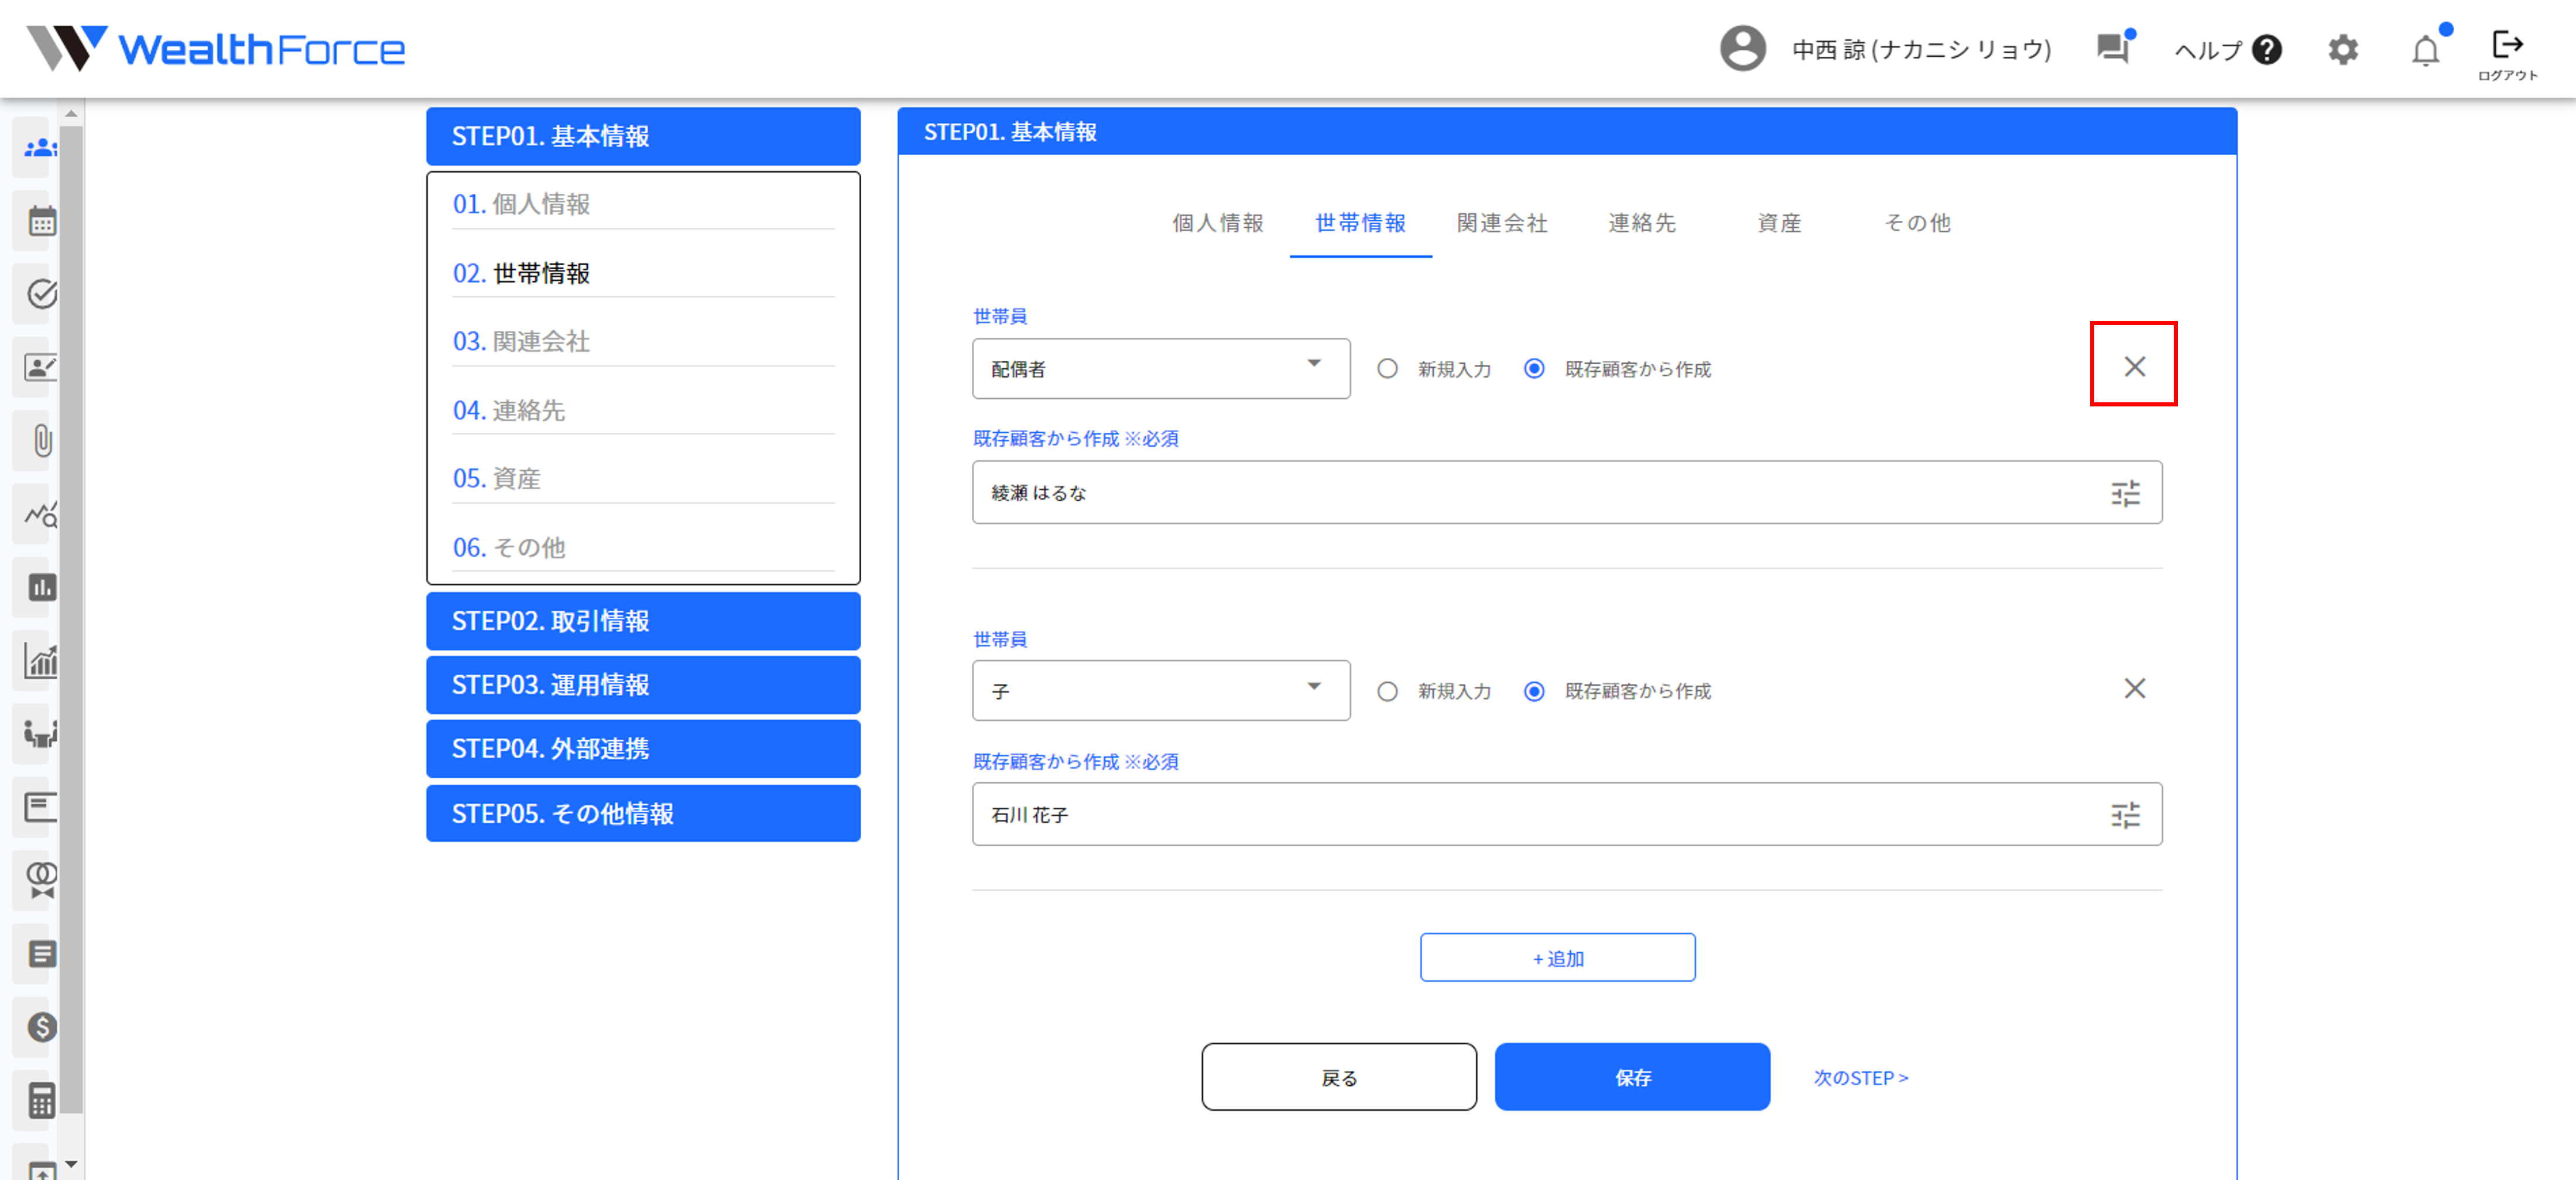Click the +追加 button
2576x1180 pixels.
1557,958
